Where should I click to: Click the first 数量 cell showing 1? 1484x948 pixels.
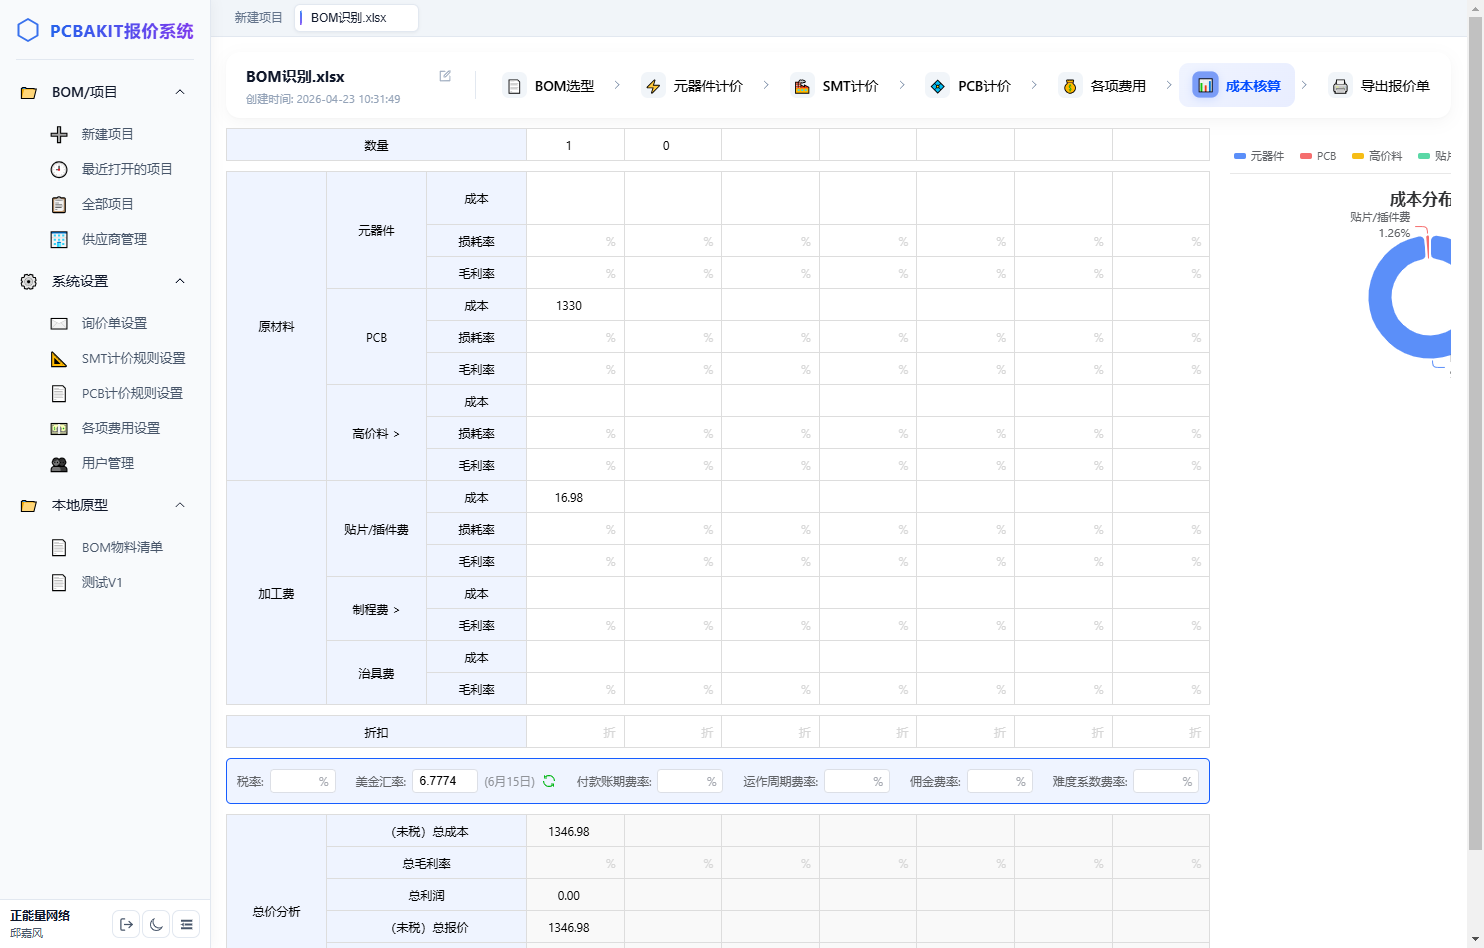pyautogui.click(x=575, y=145)
